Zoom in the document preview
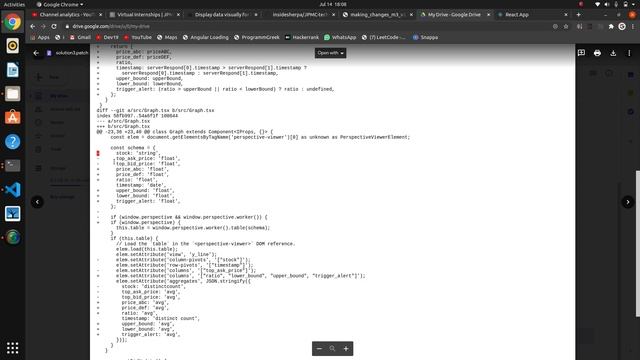The image size is (640, 360). click(x=346, y=349)
